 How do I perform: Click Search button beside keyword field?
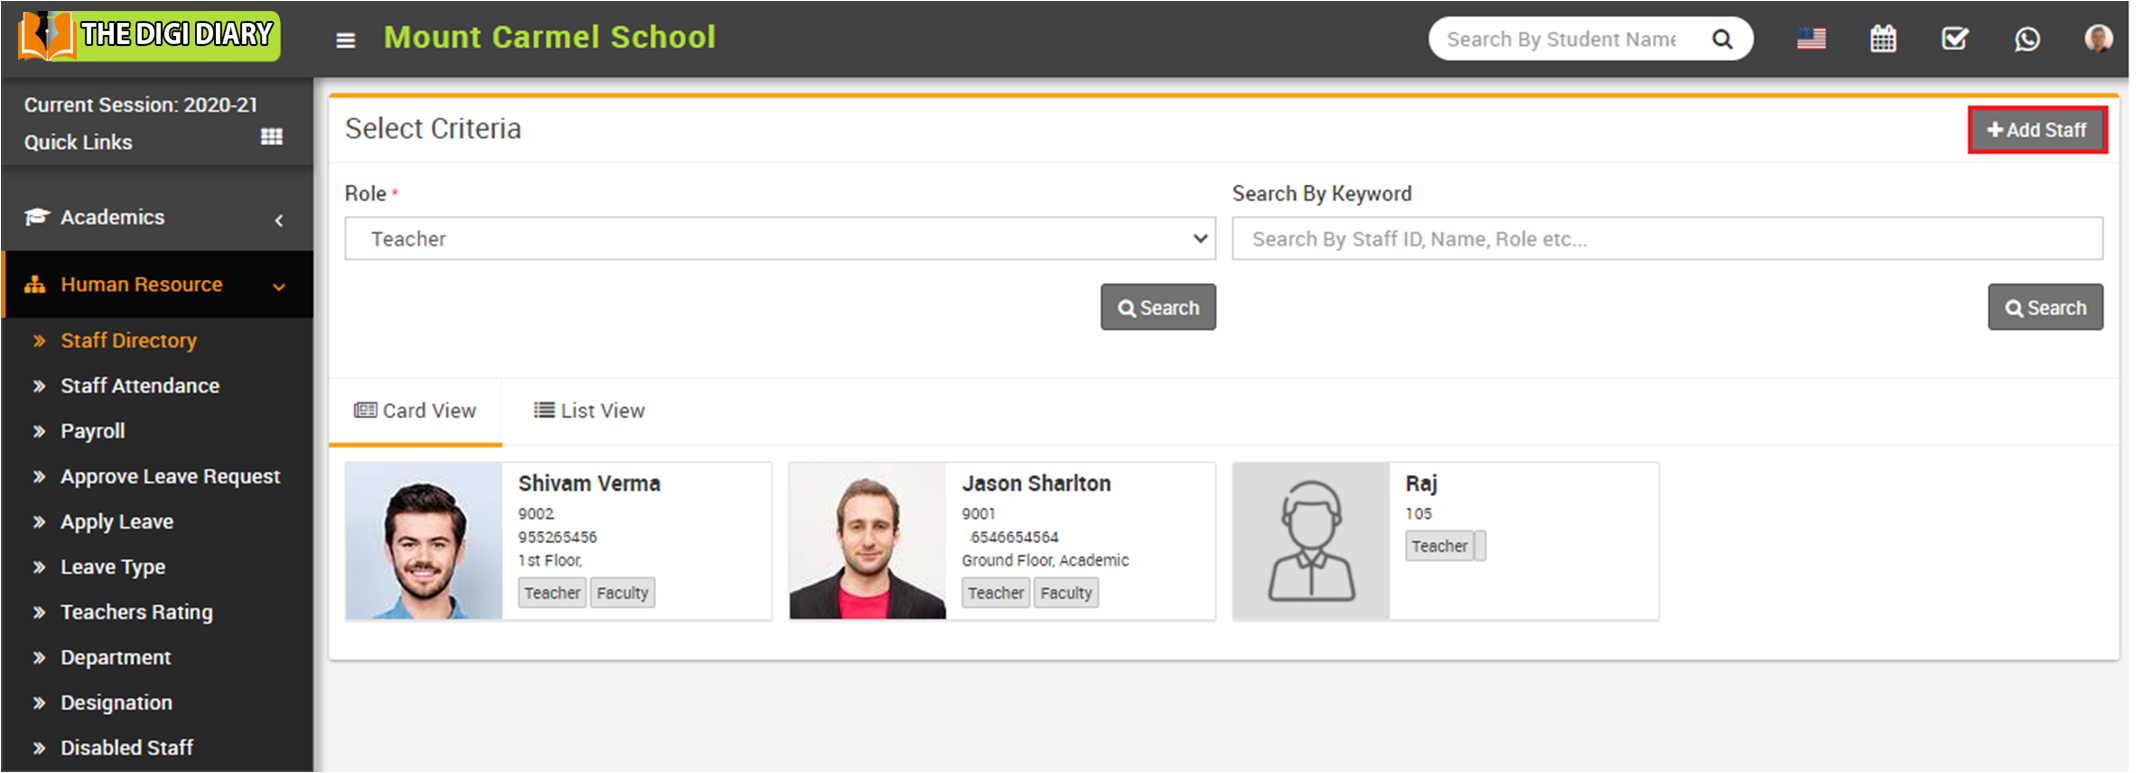coord(2045,308)
